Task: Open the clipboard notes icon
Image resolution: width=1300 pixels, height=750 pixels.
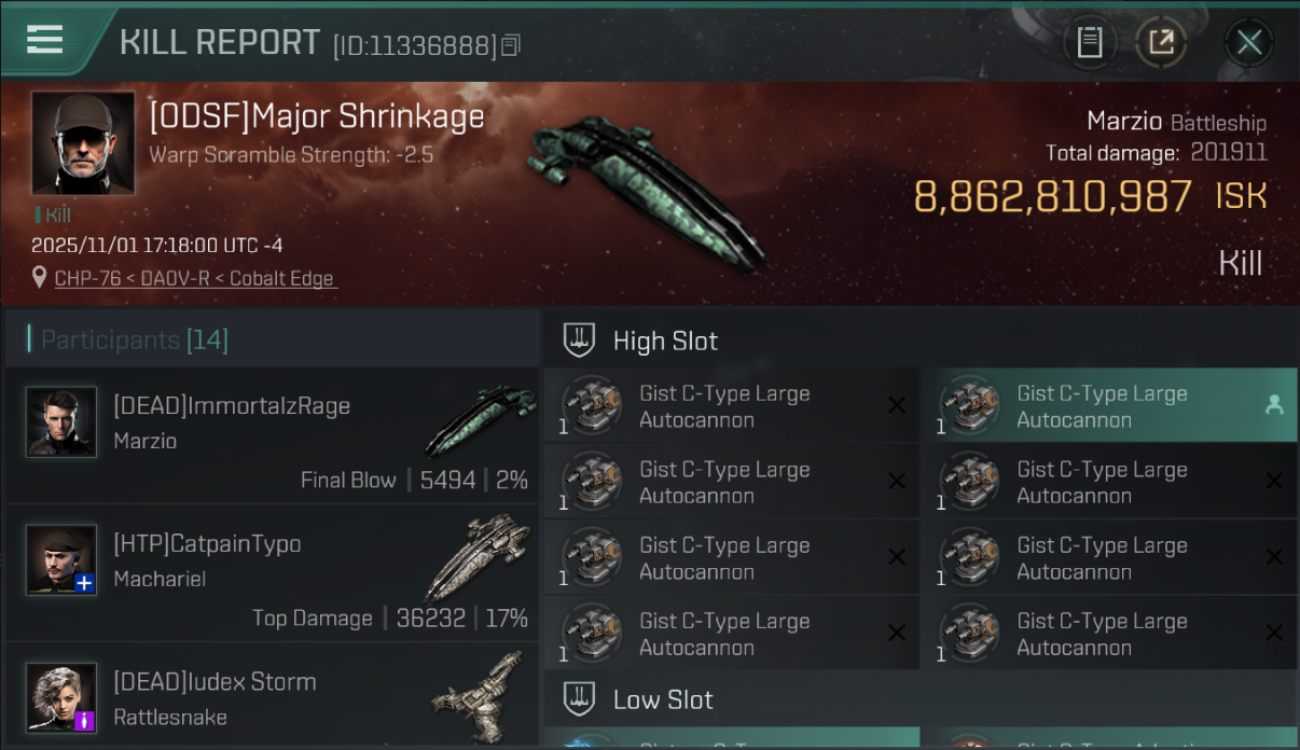Action: (1089, 42)
